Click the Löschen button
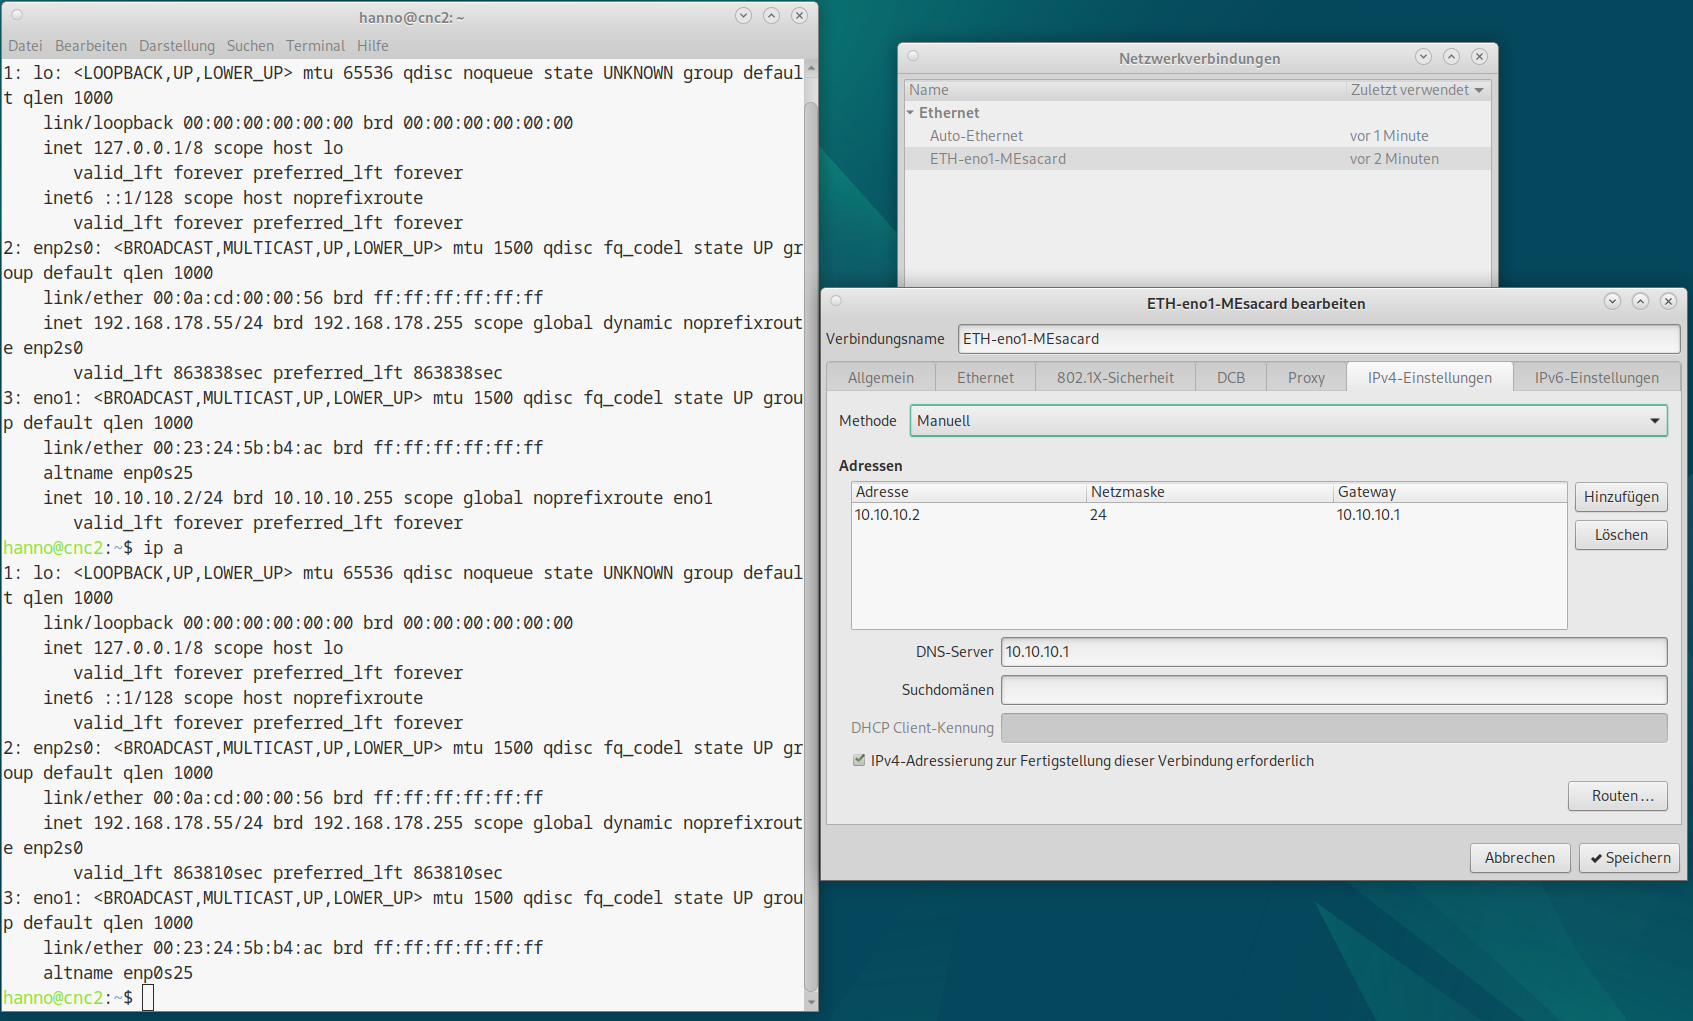This screenshot has width=1693, height=1021. click(x=1621, y=535)
